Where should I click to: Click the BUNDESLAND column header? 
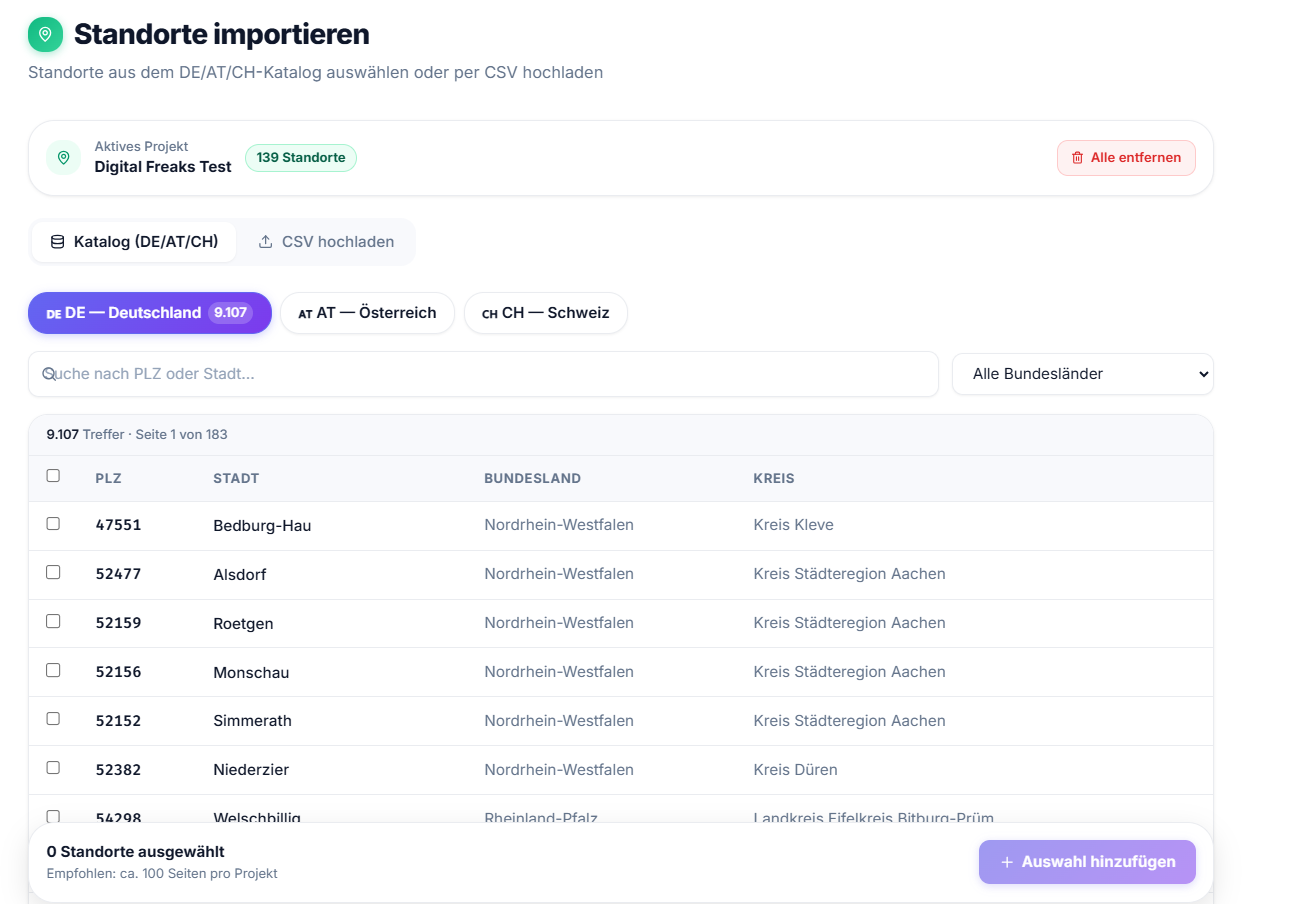tap(532, 479)
